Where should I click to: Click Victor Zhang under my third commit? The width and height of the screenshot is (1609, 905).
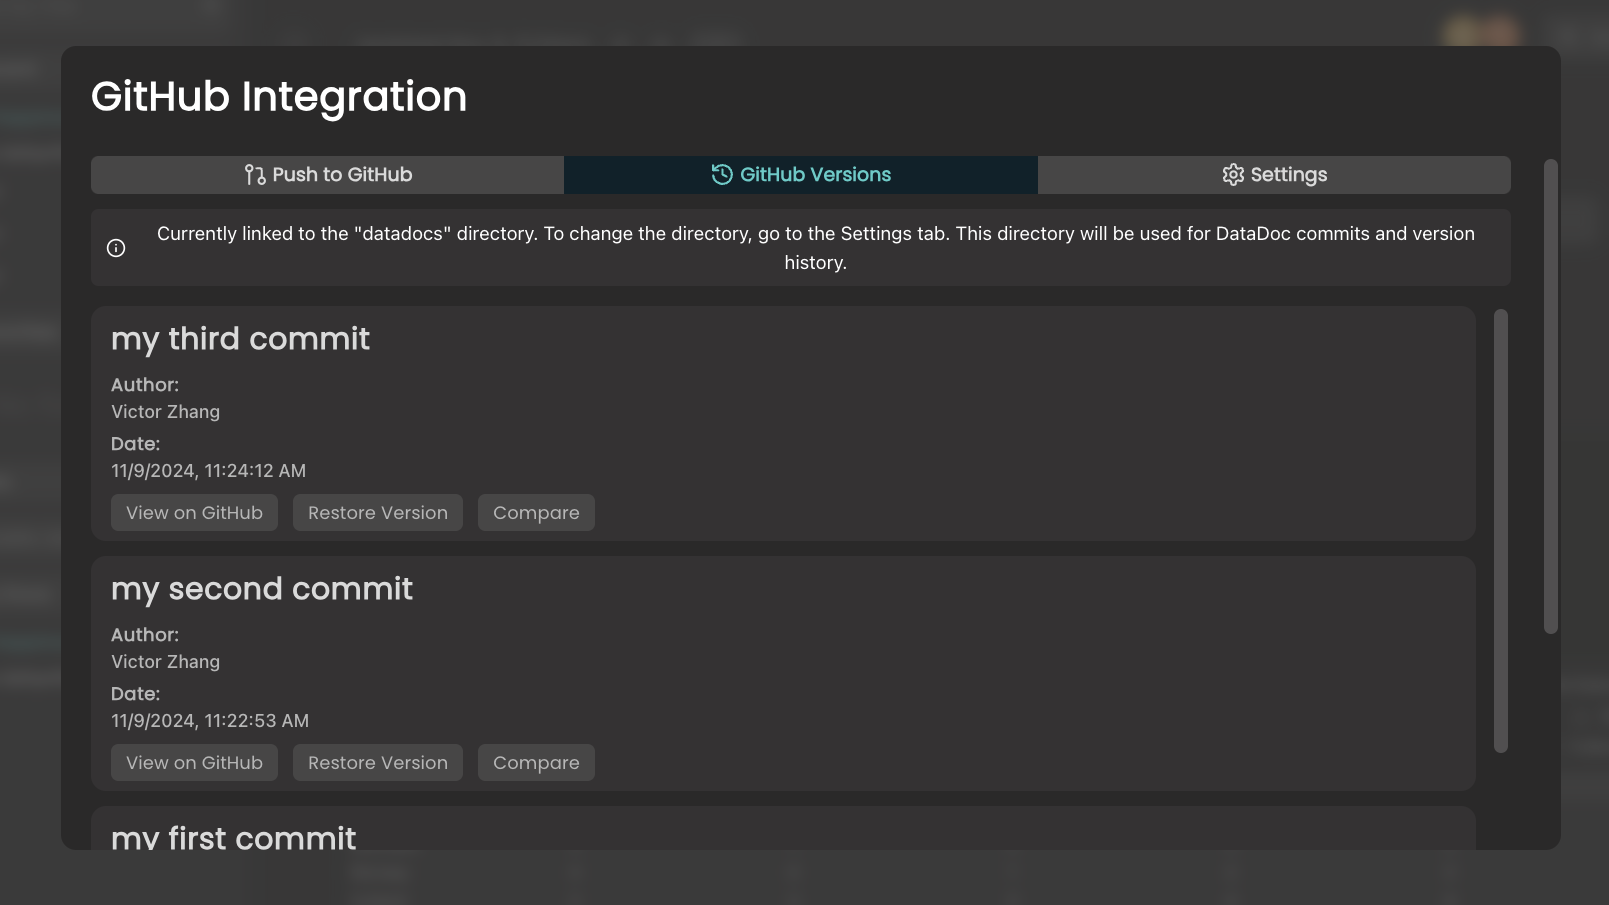click(165, 412)
